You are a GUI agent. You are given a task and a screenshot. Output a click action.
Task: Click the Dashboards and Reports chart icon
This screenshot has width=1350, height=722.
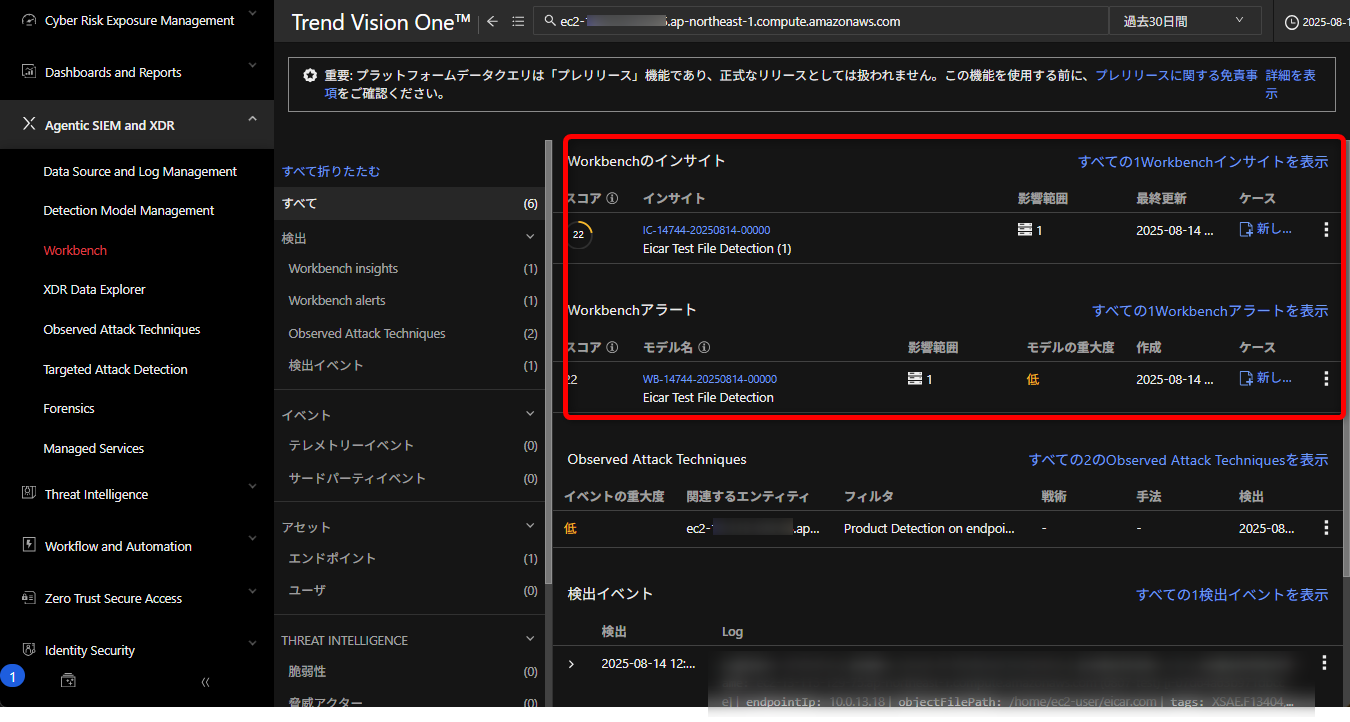28,72
